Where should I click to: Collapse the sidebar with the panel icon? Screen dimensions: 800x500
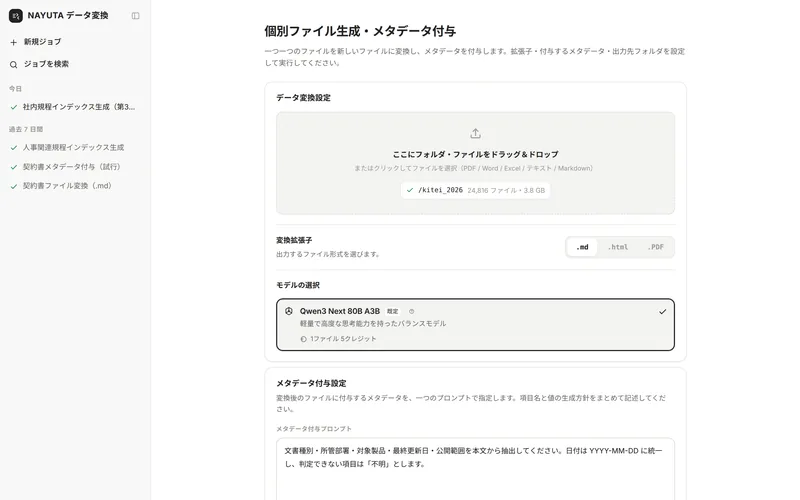(x=135, y=16)
